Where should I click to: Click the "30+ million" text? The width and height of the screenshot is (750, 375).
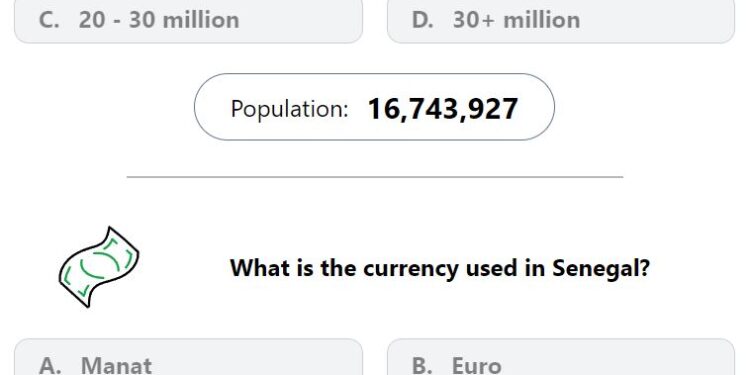click(x=516, y=20)
